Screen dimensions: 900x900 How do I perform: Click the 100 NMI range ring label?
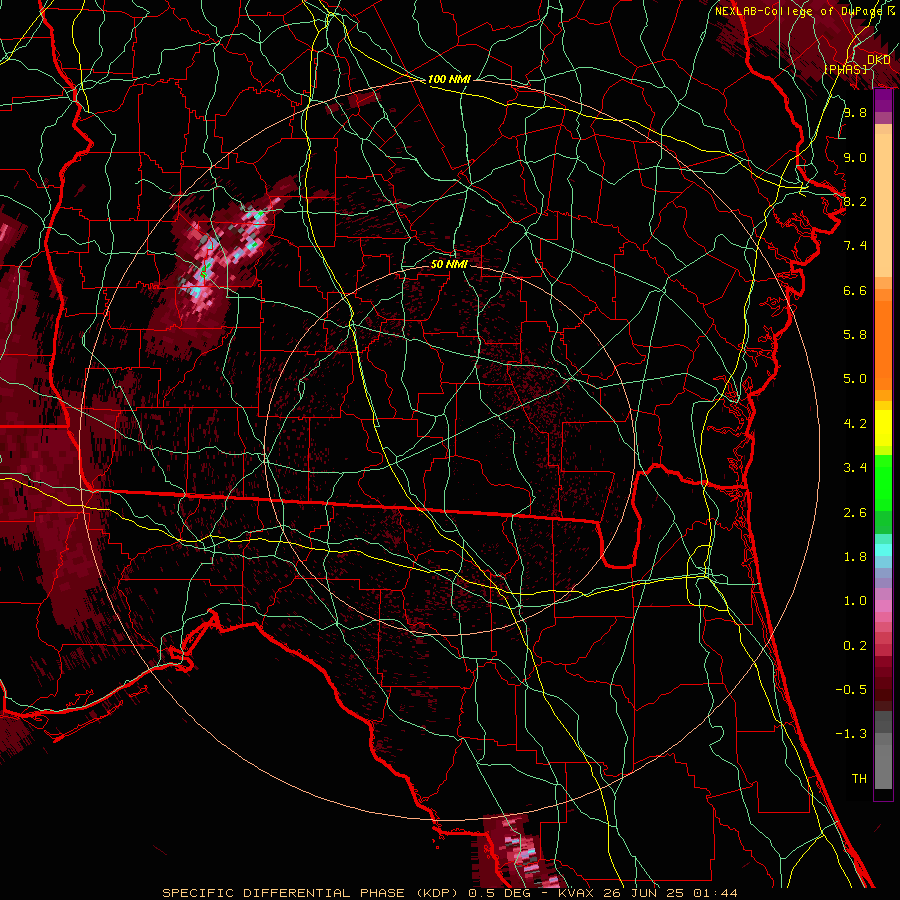[x=449, y=79]
